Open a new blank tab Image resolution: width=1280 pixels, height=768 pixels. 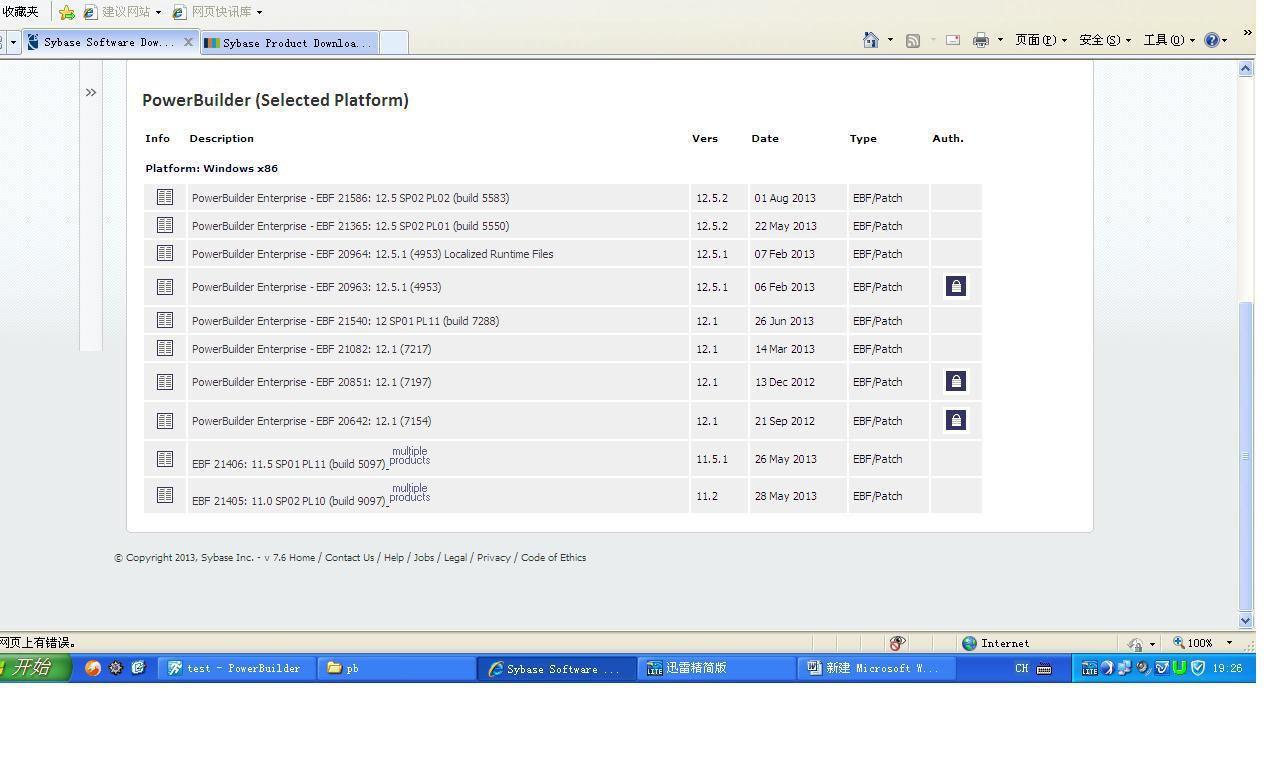(394, 42)
